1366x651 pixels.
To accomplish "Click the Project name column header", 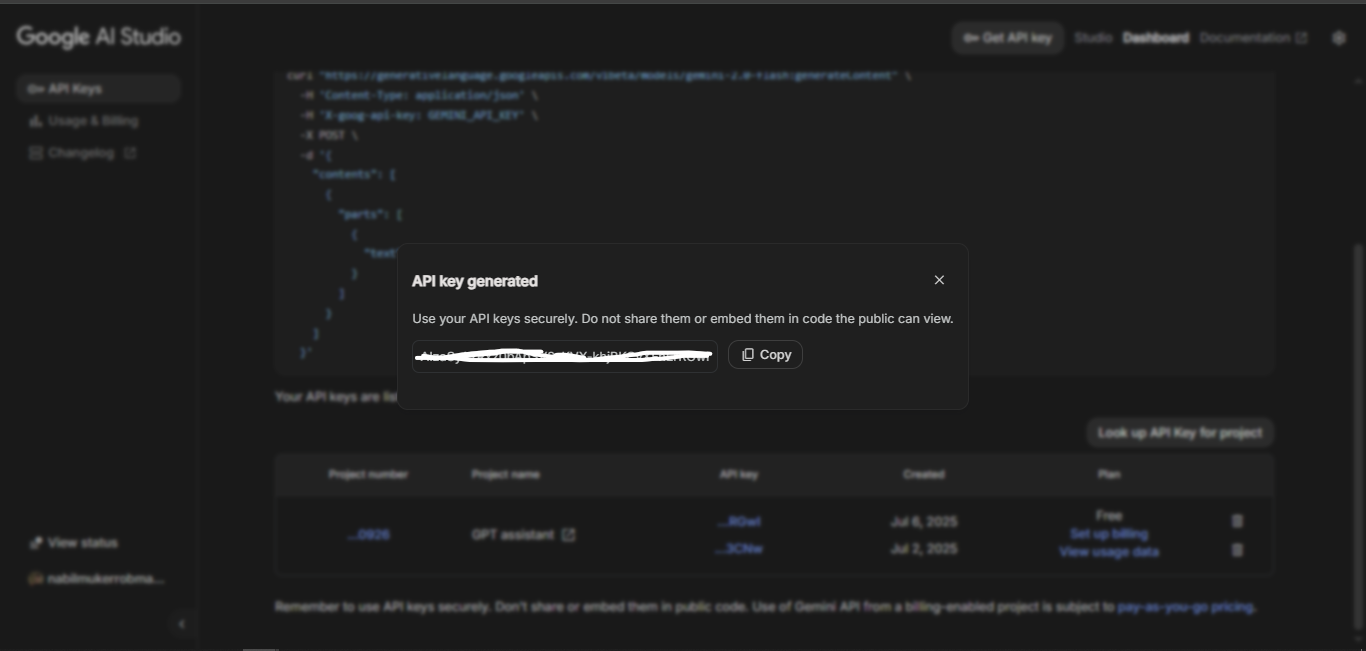I will [x=506, y=475].
